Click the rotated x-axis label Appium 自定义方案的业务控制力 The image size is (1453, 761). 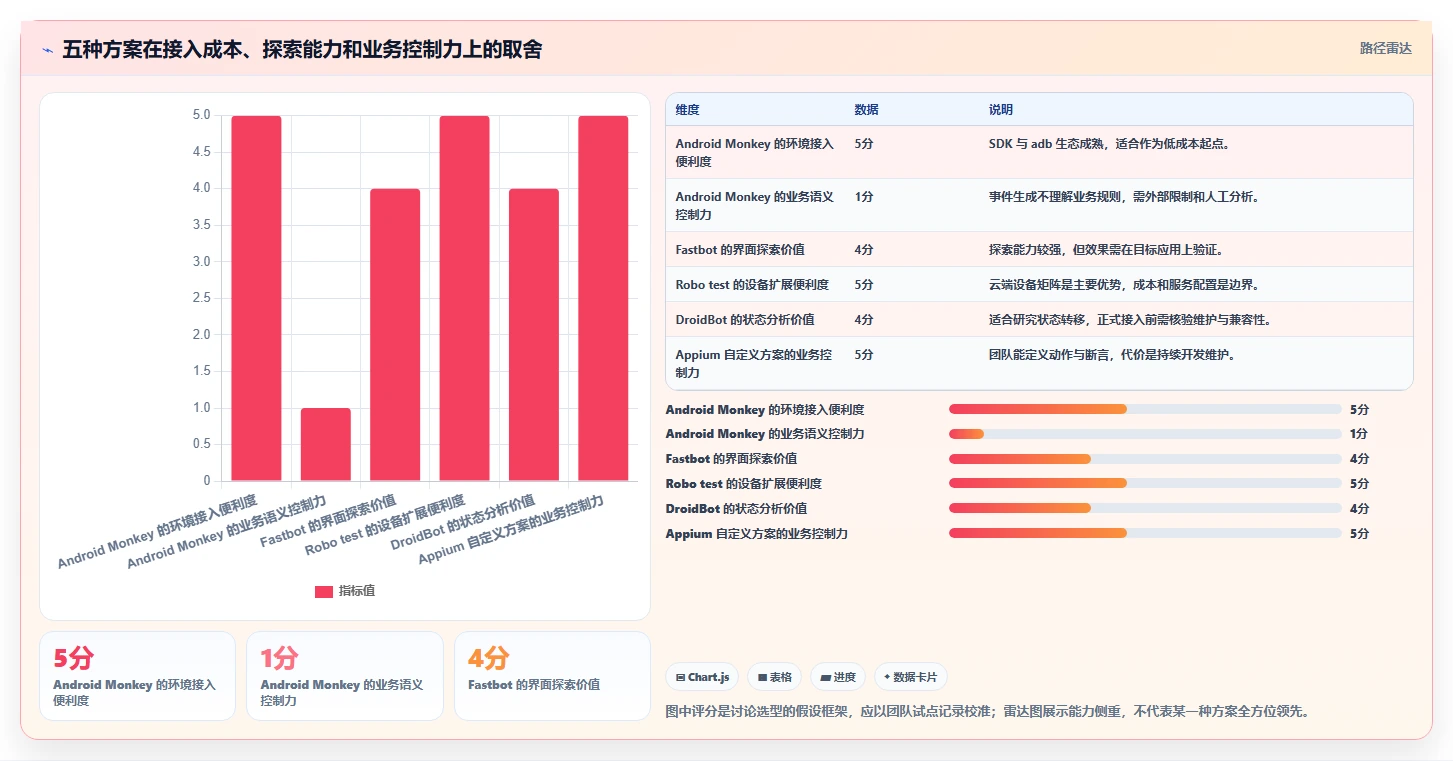point(511,529)
